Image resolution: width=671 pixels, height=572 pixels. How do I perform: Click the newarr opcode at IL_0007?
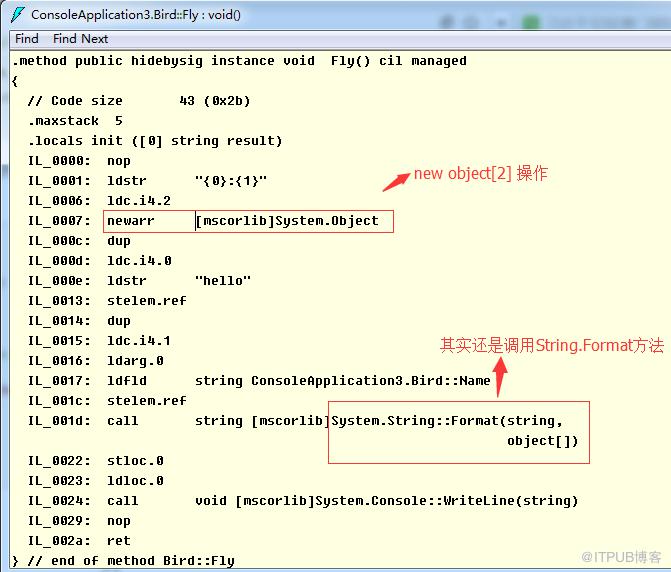point(131,221)
